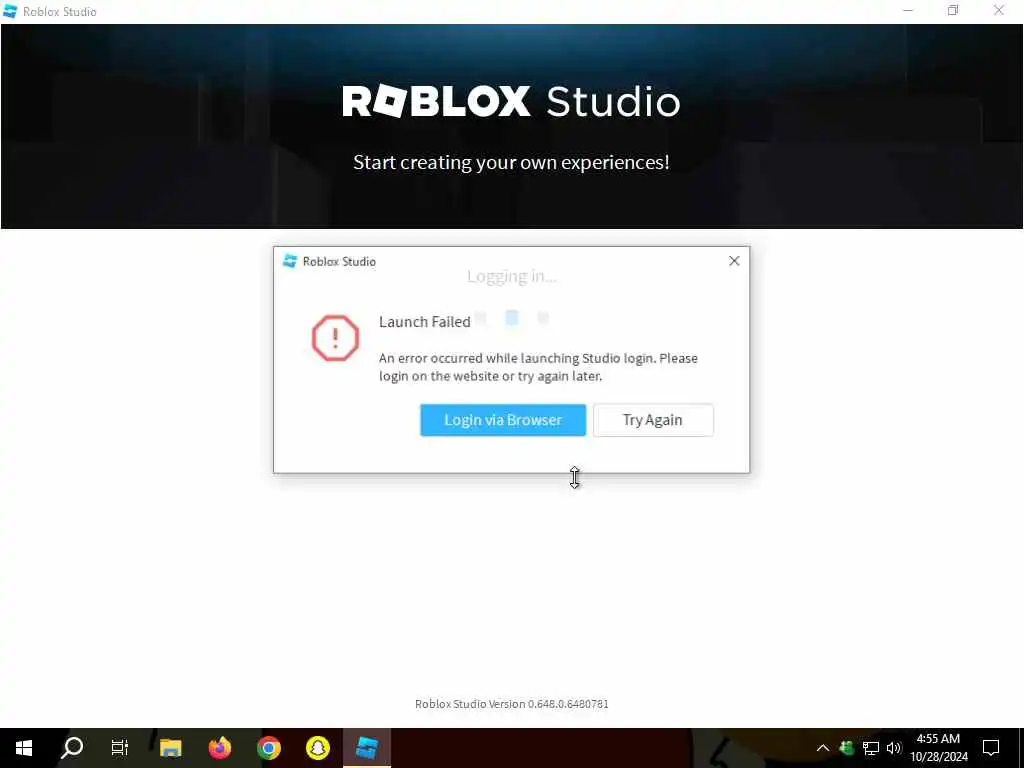This screenshot has width=1024, height=768.
Task: Click the 'Logging in...' text
Action: pyautogui.click(x=511, y=276)
